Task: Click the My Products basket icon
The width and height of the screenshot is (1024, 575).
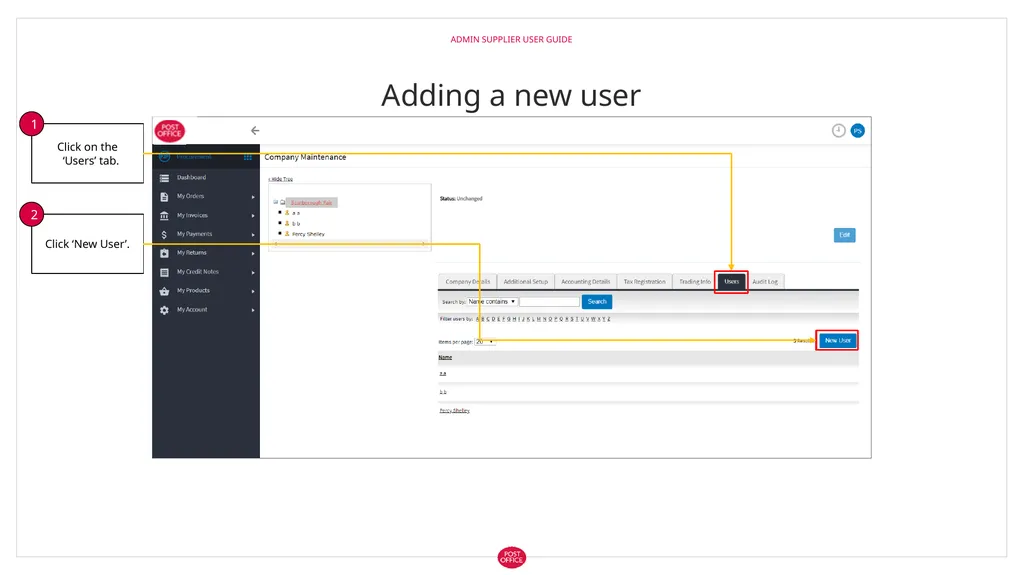Action: coord(164,291)
